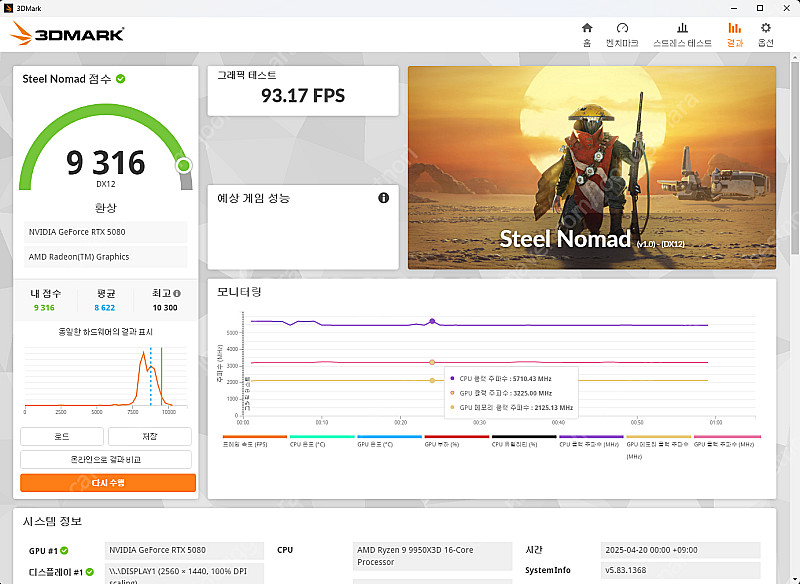Click the blue average score 8 622
The height and width of the screenshot is (584, 800).
[105, 308]
